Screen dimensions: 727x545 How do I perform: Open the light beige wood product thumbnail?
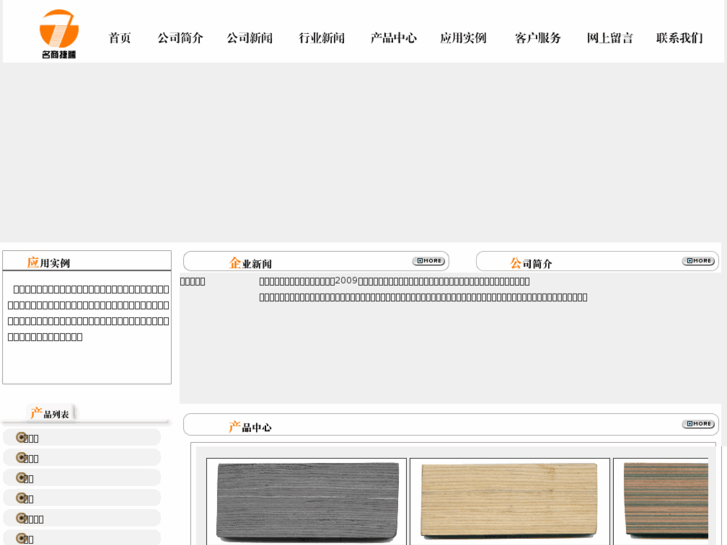click(510, 502)
